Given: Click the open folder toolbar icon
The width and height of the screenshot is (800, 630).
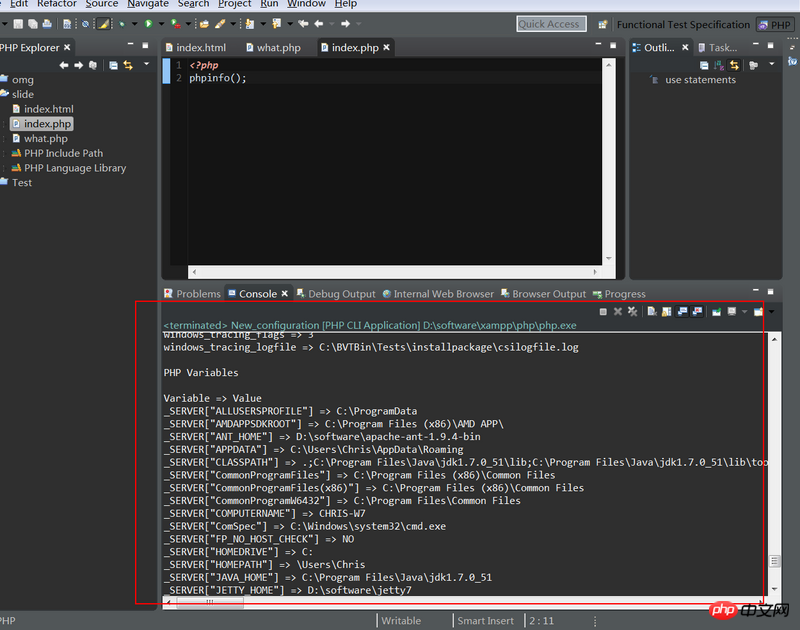Looking at the screenshot, I should pyautogui.click(x=205, y=24).
